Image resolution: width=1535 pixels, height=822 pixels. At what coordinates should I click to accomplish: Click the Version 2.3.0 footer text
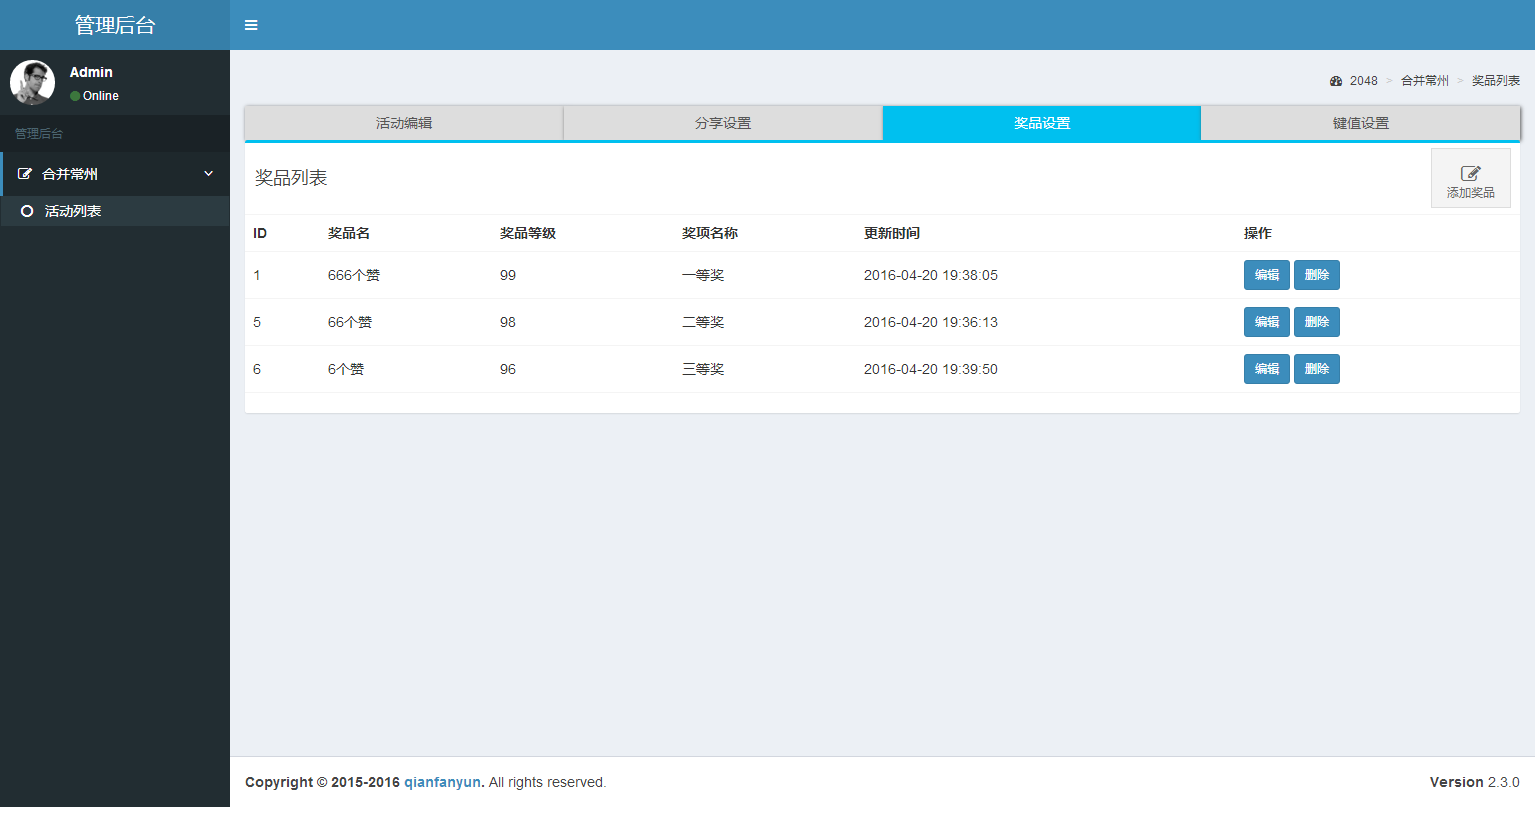click(x=1474, y=782)
